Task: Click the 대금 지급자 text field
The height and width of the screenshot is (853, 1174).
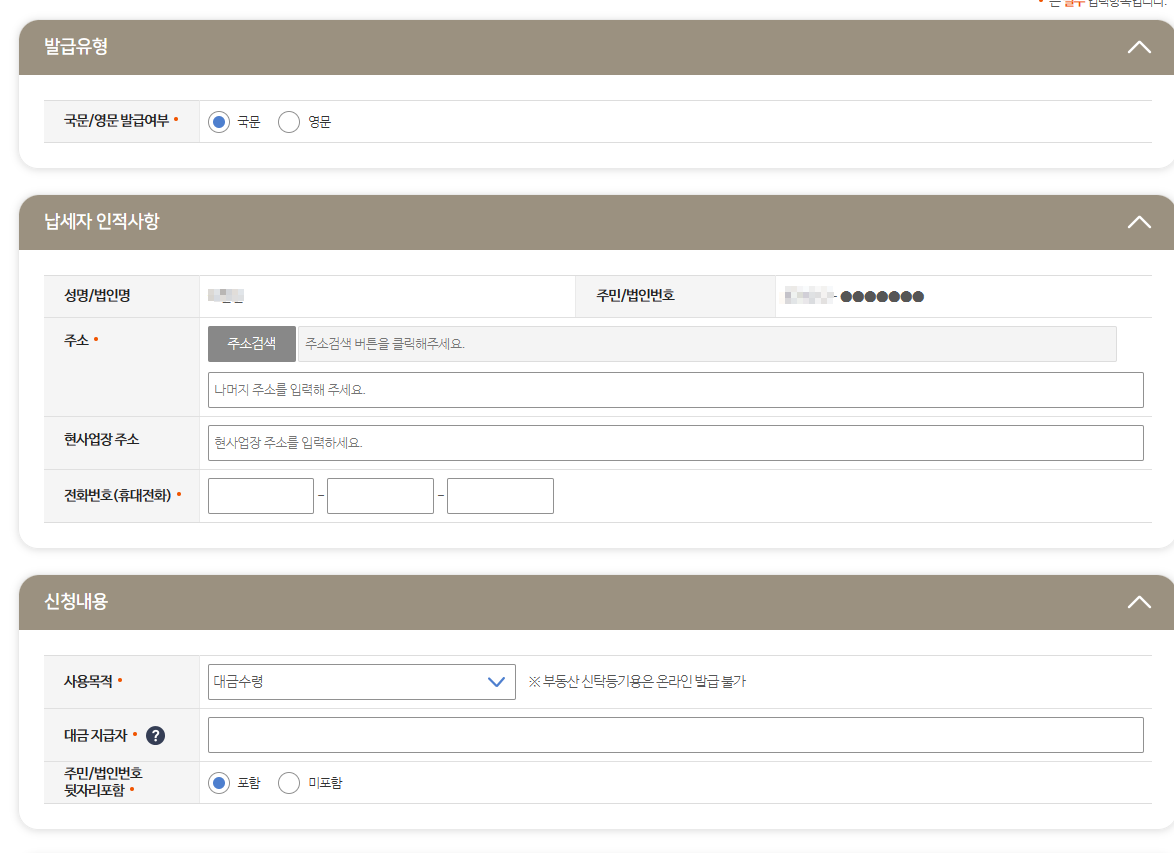Action: [675, 734]
